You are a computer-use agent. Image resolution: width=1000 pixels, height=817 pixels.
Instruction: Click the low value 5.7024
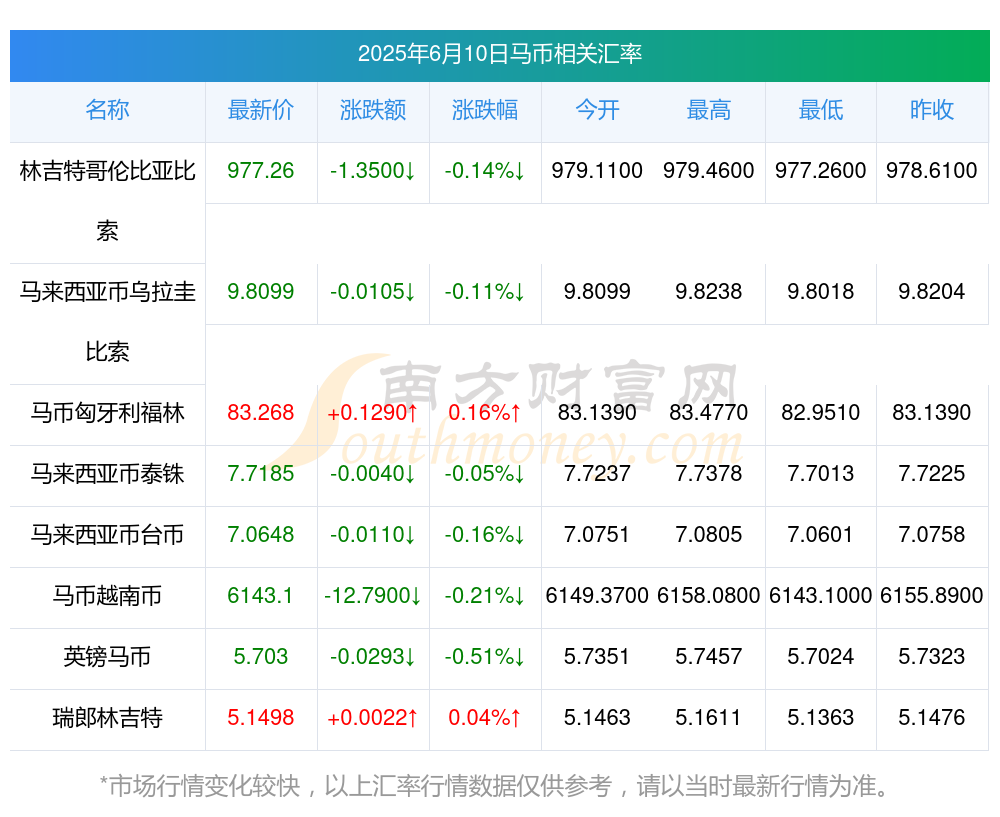(821, 657)
